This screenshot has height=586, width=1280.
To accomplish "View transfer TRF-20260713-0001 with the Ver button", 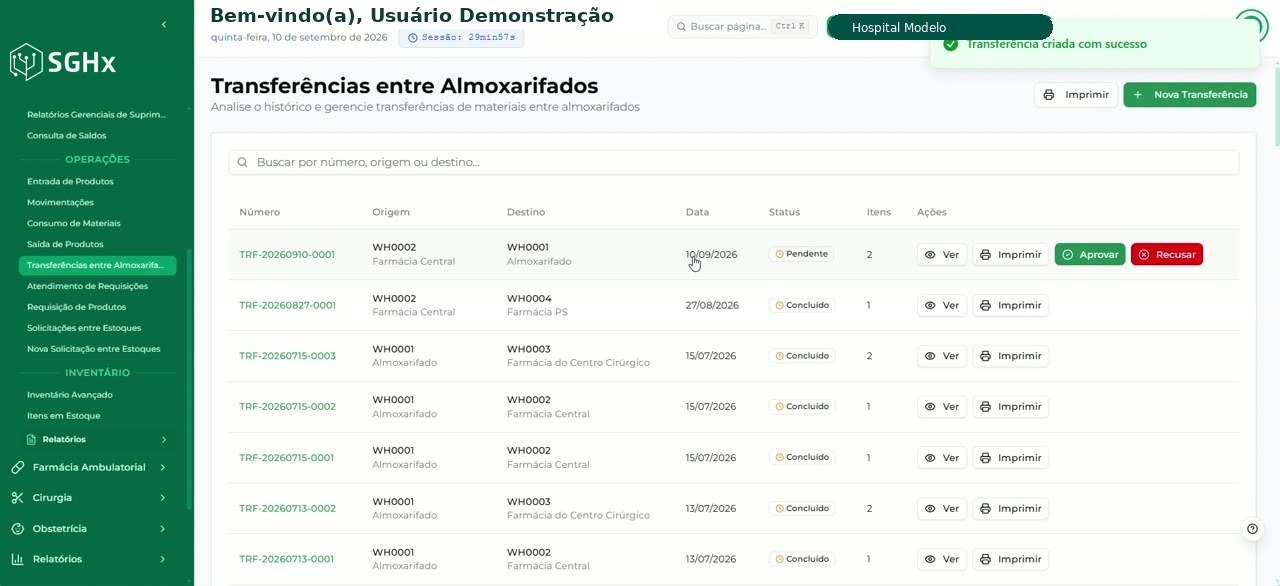I will pyautogui.click(x=942, y=559).
